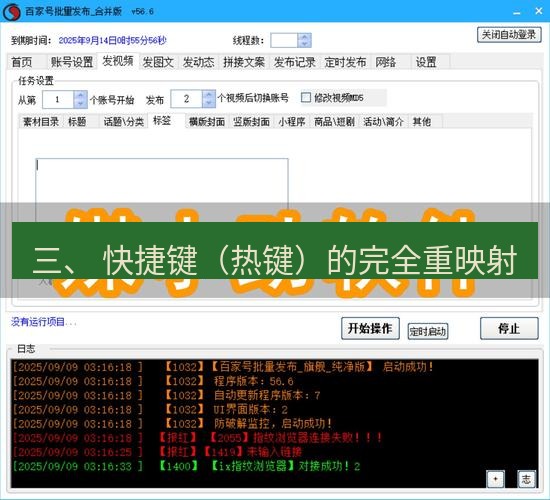Open the 横版封面 sub-tab
Image resolution: width=550 pixels, height=500 pixels.
207,122
